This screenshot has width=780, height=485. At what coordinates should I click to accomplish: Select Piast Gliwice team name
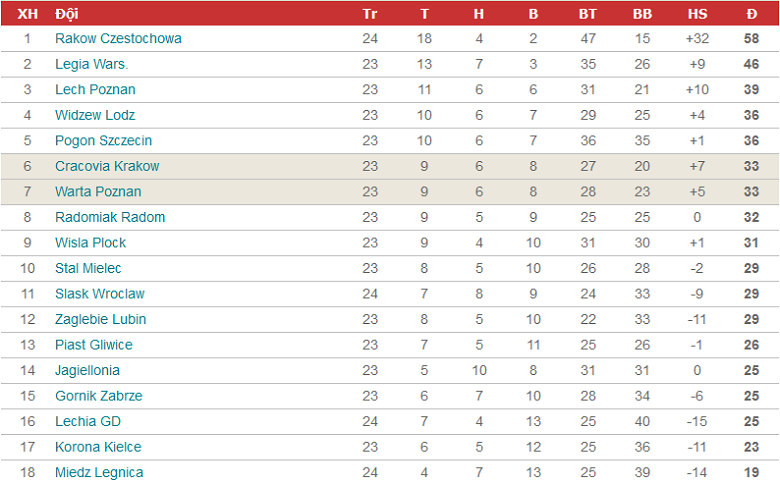93,345
